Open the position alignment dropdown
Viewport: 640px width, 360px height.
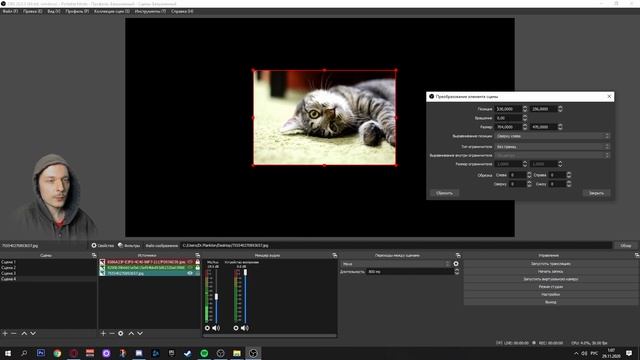pyautogui.click(x=552, y=136)
